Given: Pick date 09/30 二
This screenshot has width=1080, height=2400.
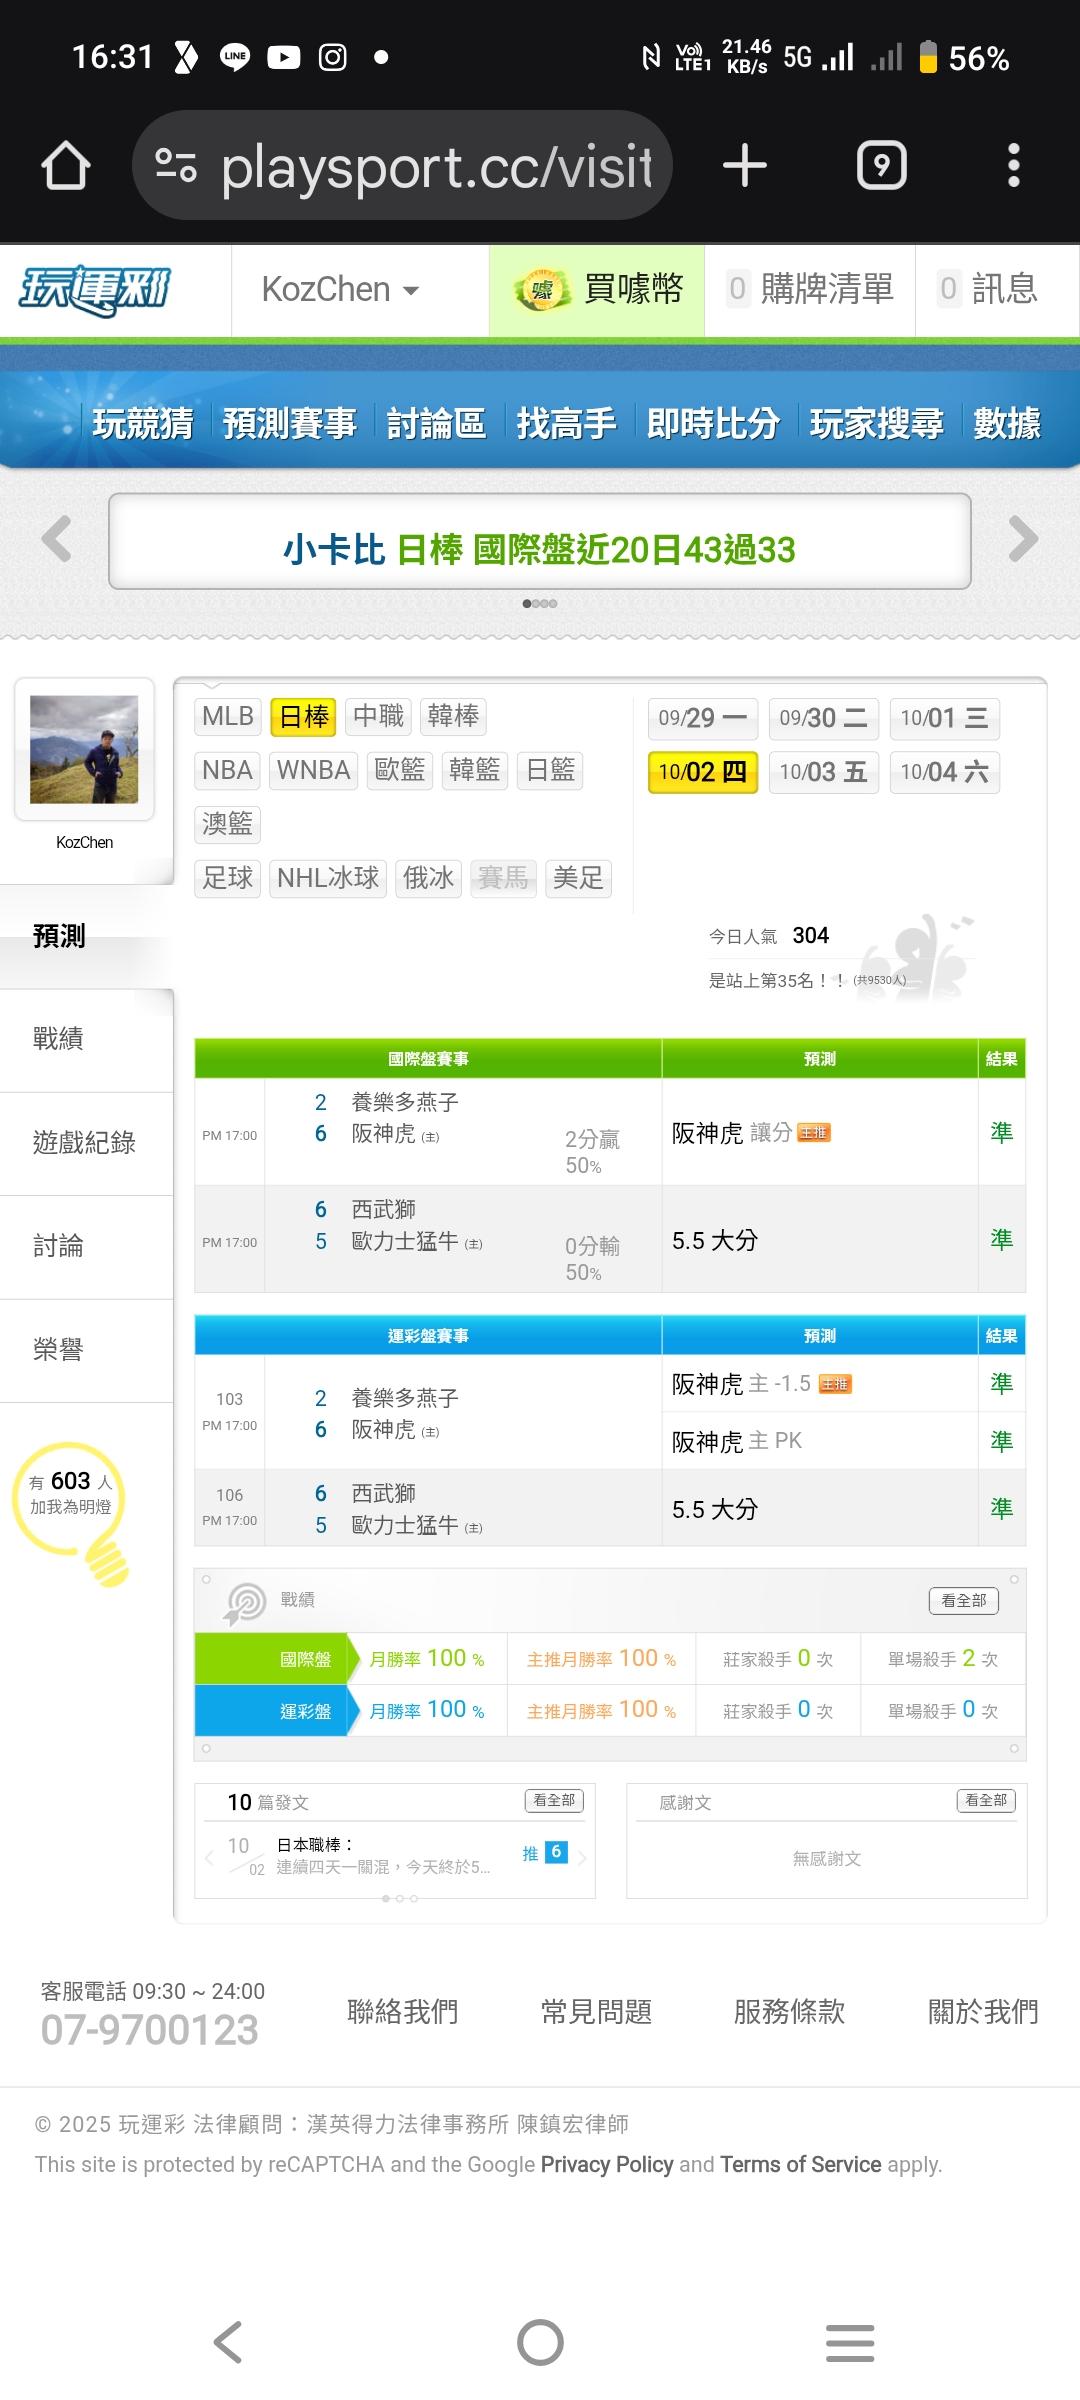Looking at the screenshot, I should [824, 718].
